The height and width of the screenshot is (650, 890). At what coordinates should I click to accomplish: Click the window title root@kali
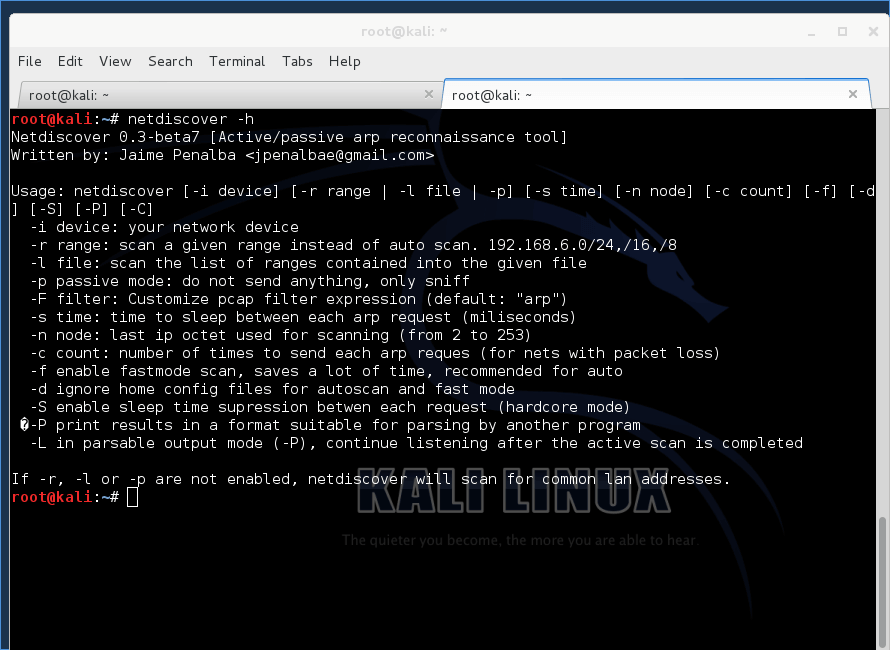(x=404, y=32)
